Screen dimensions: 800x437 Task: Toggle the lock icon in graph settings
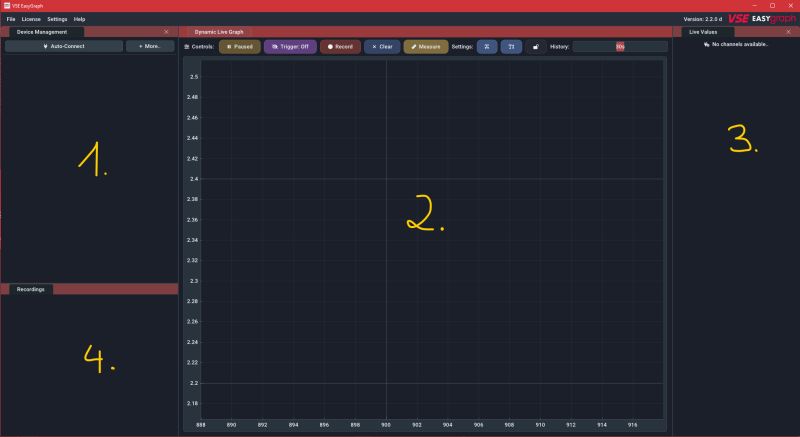pyautogui.click(x=536, y=46)
